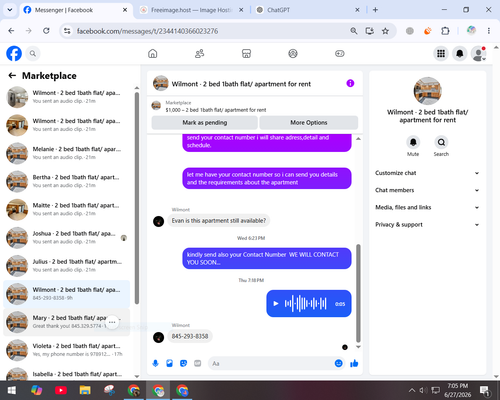Go back using the Marketplace arrow
The height and width of the screenshot is (400, 500).
click(12, 76)
